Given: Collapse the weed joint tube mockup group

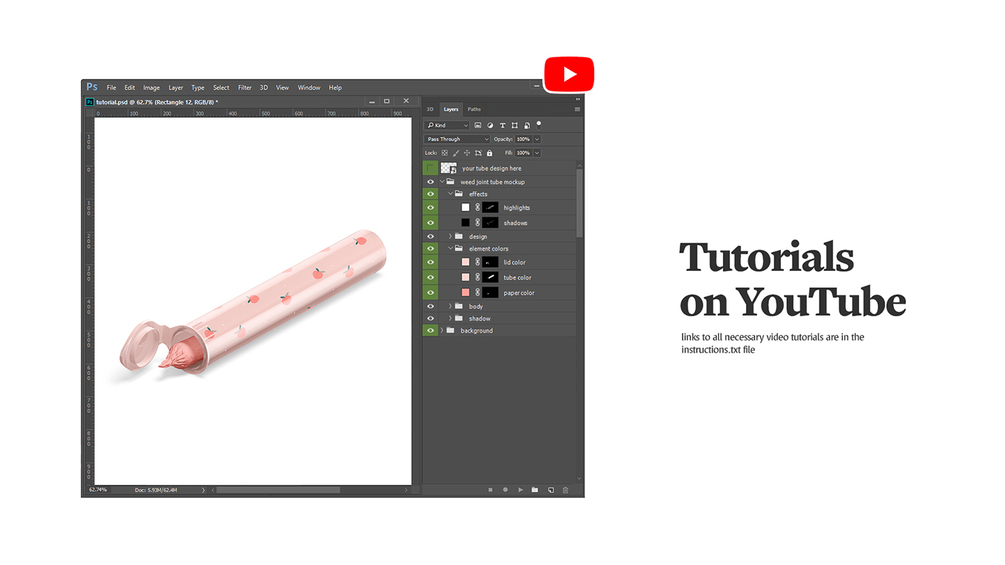Looking at the screenshot, I should tap(442, 182).
